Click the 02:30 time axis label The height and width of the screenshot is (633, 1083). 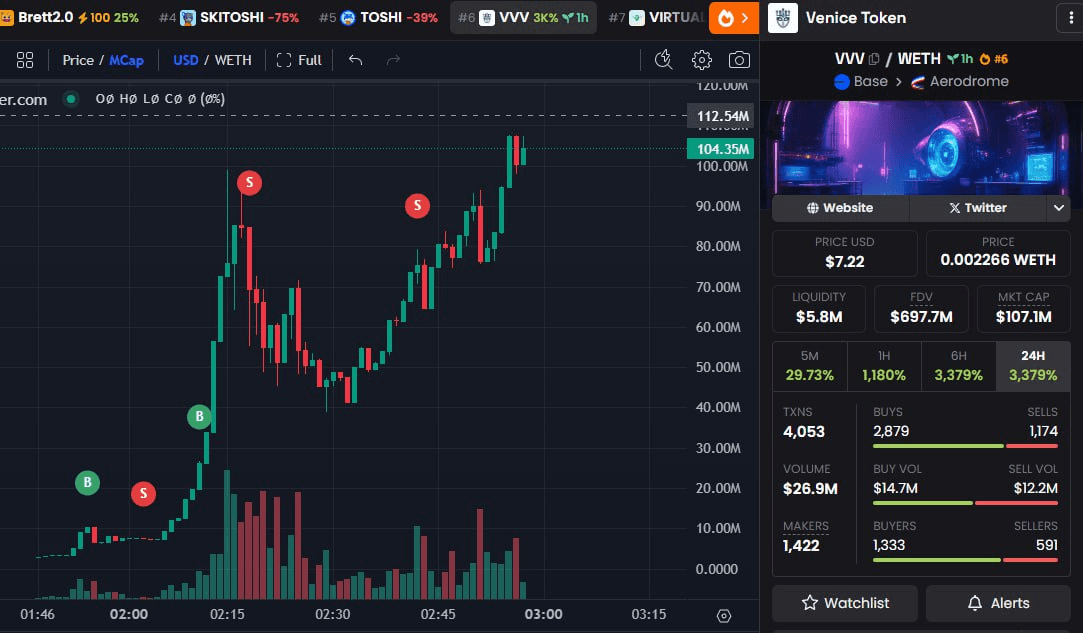point(332,614)
